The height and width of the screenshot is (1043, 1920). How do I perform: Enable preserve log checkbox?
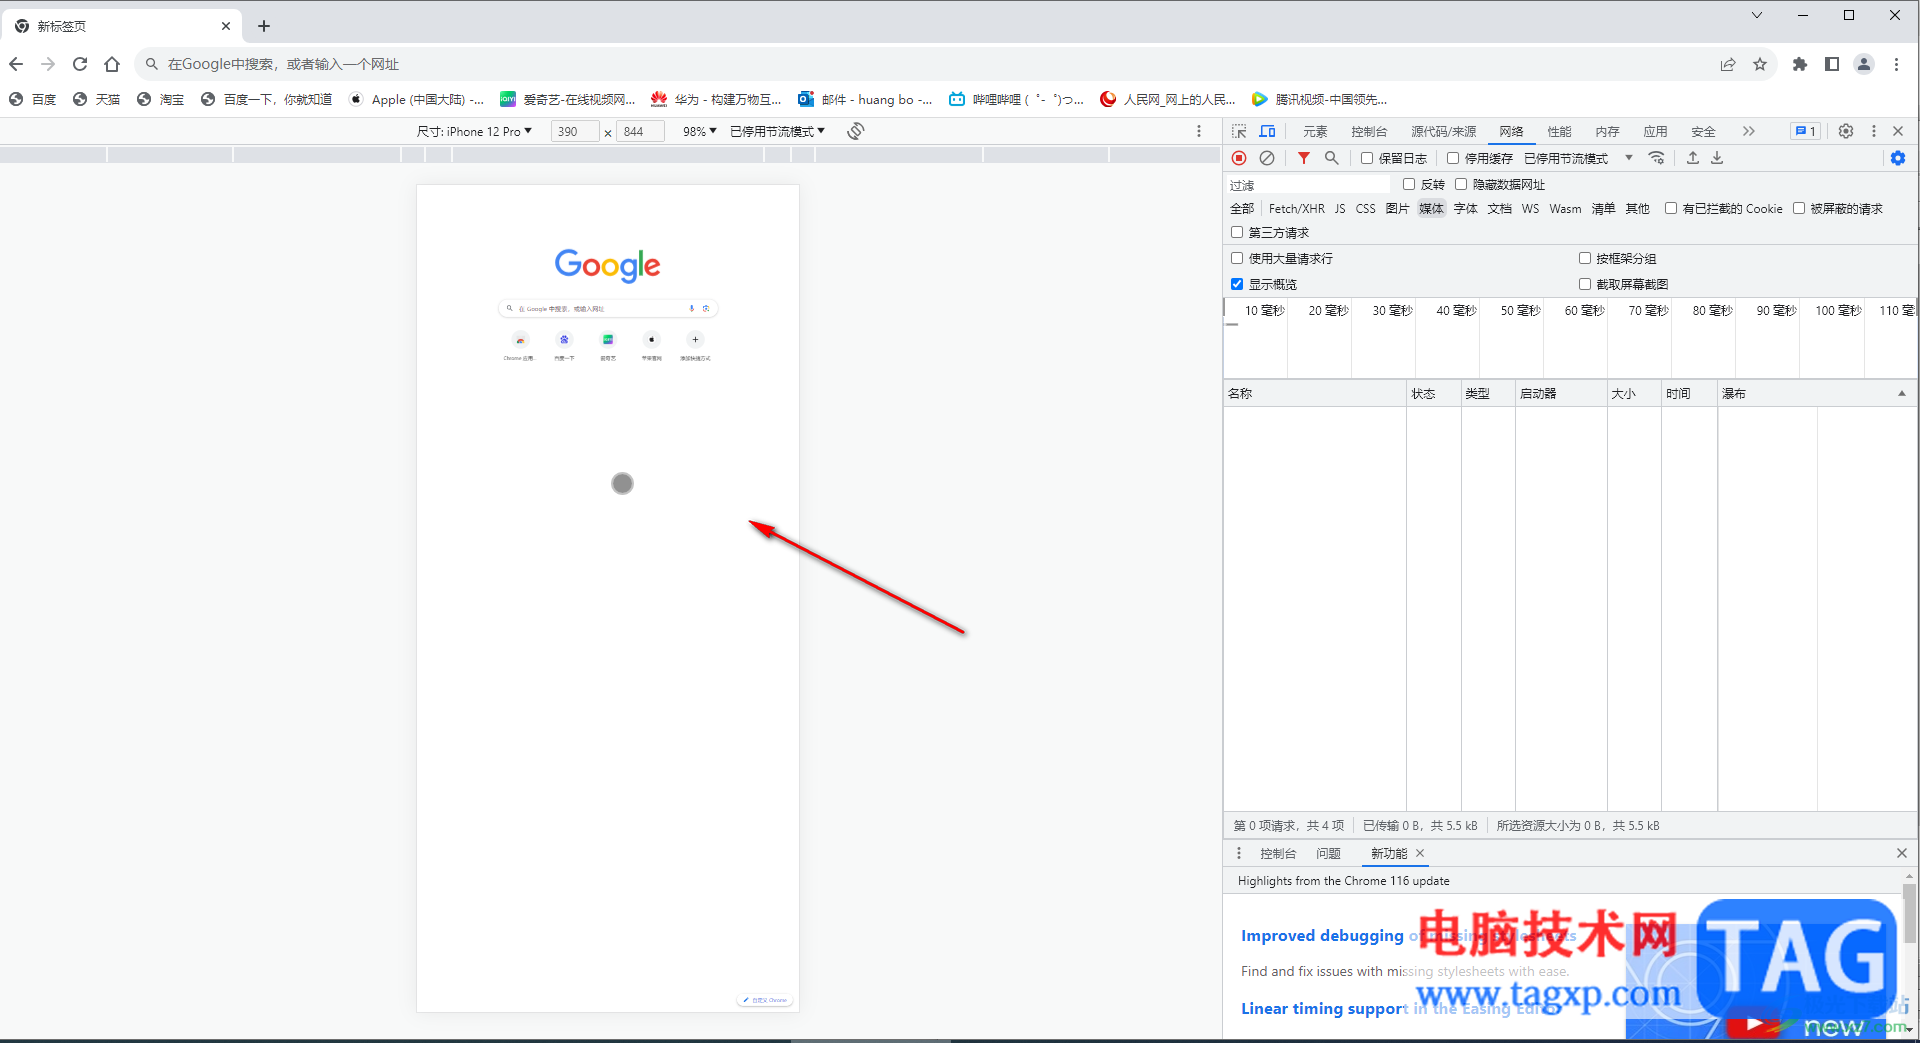tap(1367, 158)
